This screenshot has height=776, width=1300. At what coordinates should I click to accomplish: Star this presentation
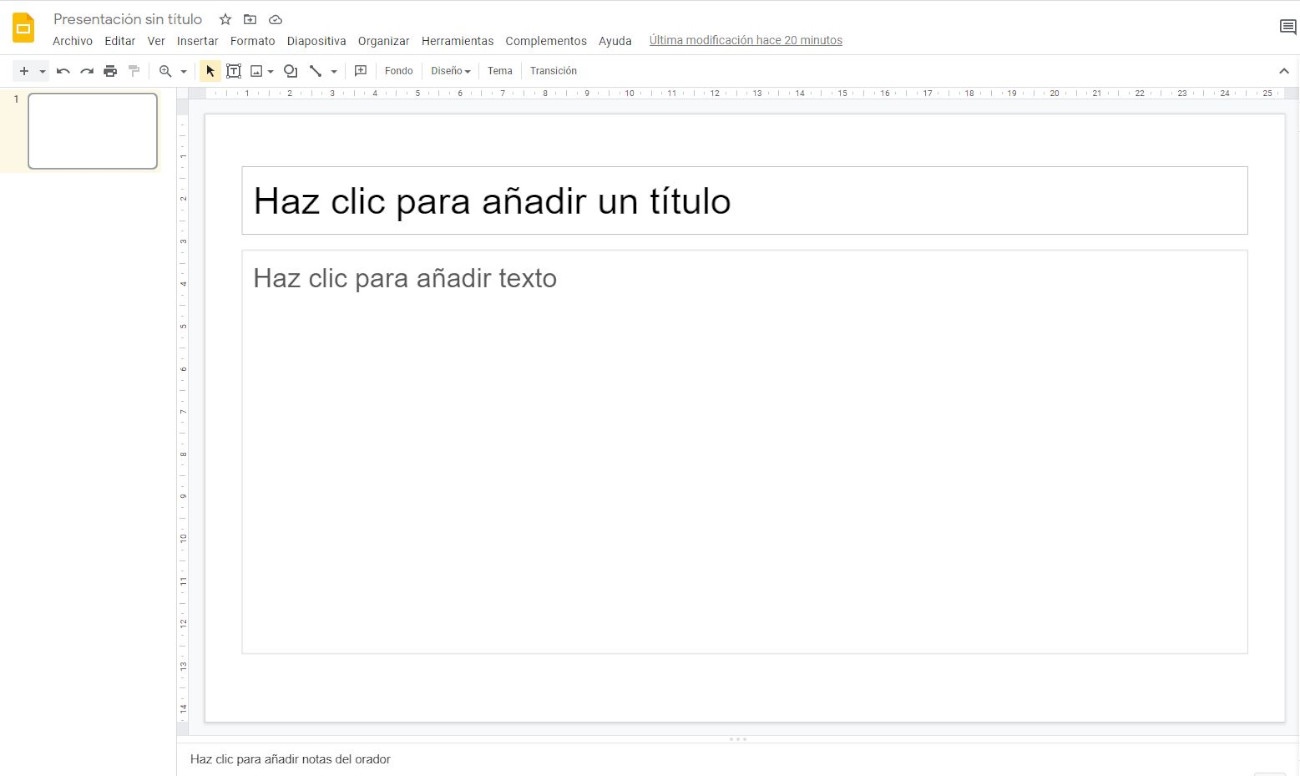coord(225,19)
